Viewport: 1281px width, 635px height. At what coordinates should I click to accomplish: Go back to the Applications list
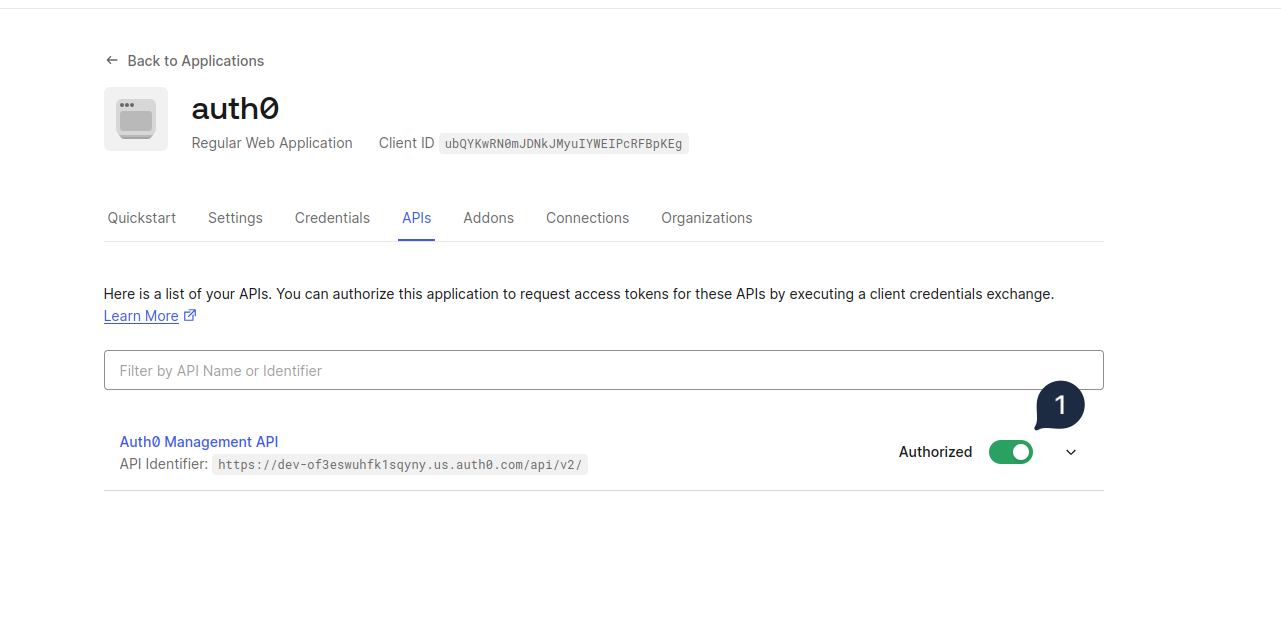184,61
